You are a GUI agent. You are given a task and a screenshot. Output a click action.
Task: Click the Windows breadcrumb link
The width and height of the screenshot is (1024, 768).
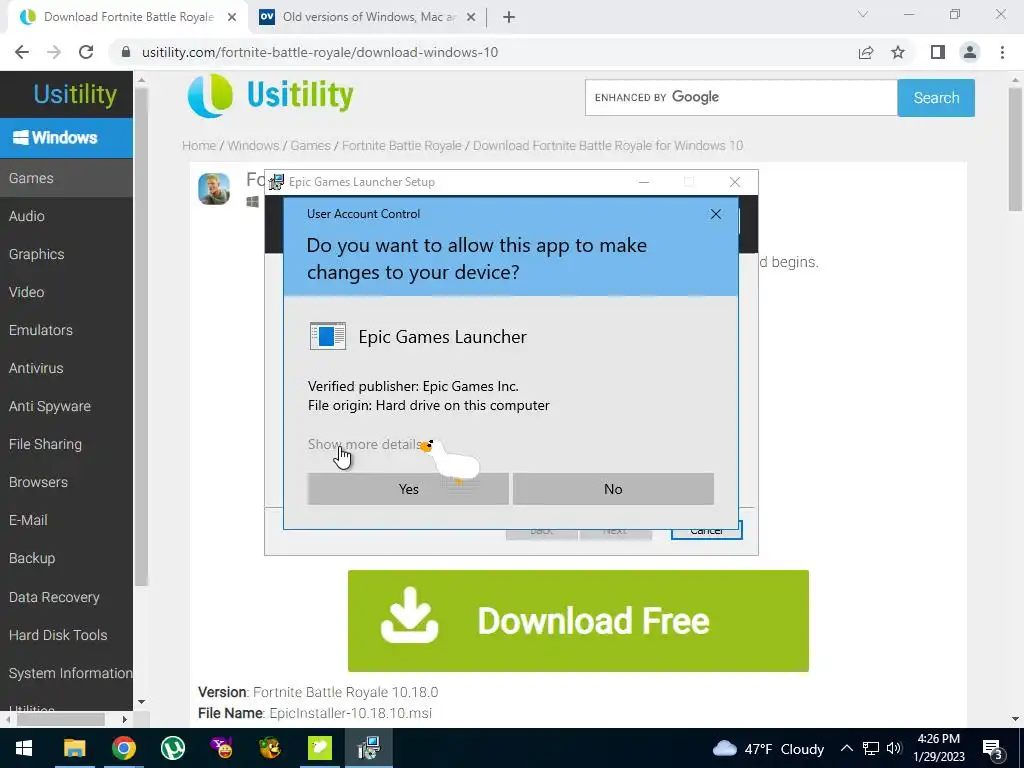(x=253, y=146)
